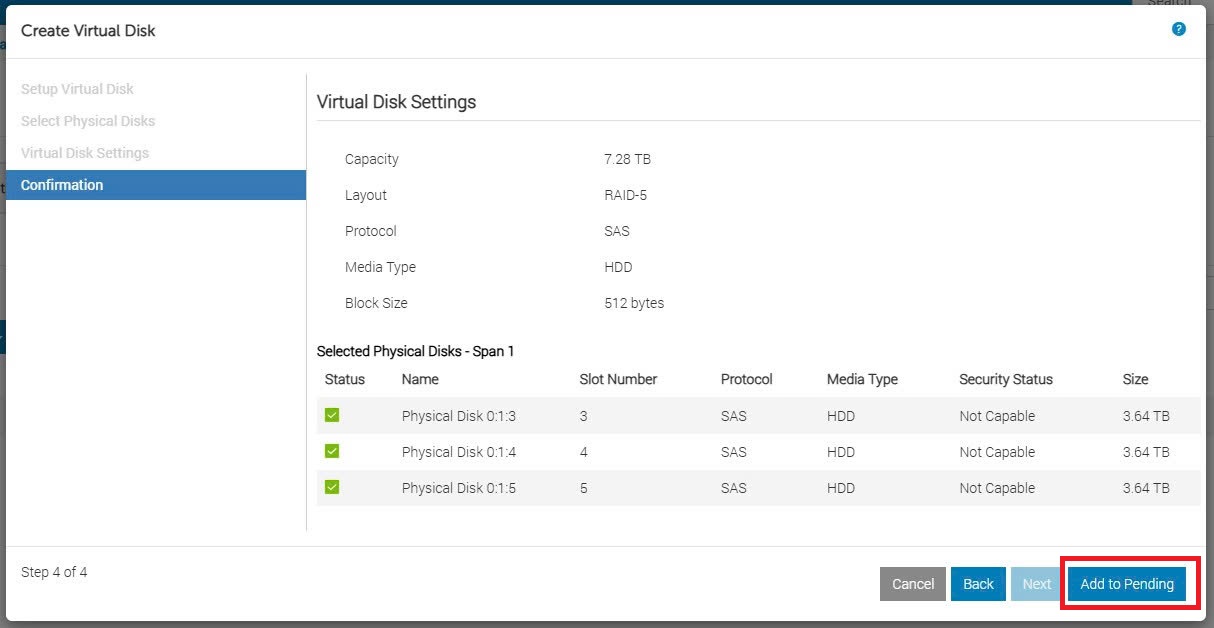Click the 7.28 TB capacity value
Screen dimensions: 1214x628
click(x=627, y=159)
